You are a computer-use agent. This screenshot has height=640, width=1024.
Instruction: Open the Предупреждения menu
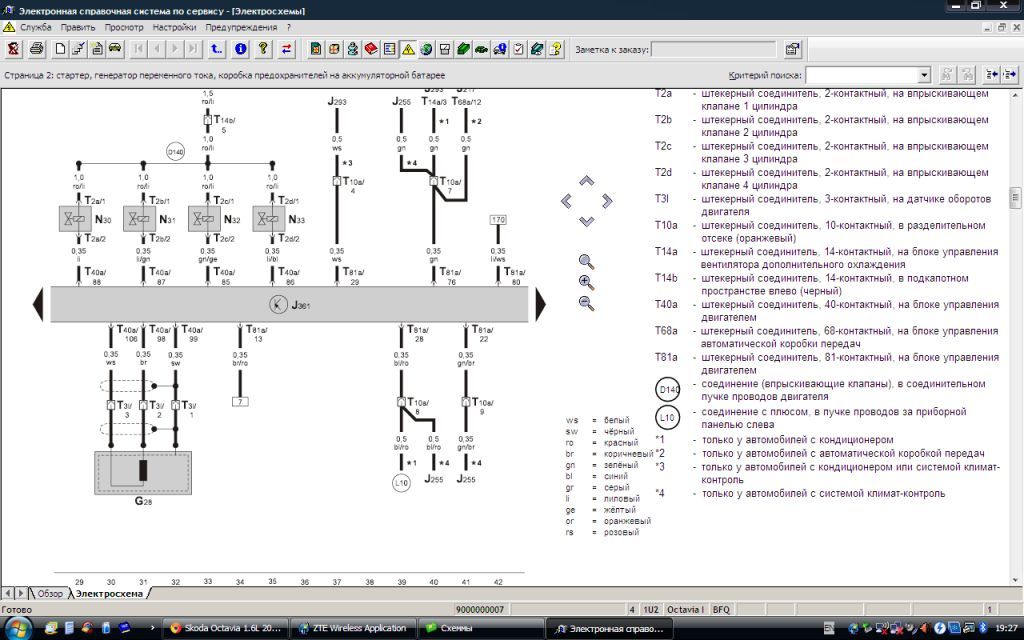click(x=241, y=27)
